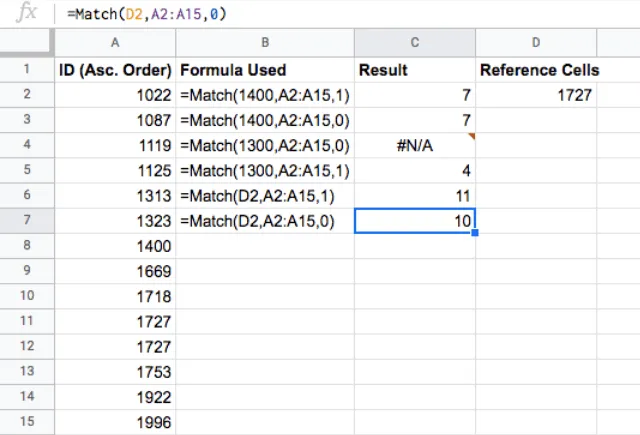Select row 7 header
The height and width of the screenshot is (435, 640).
point(27,219)
